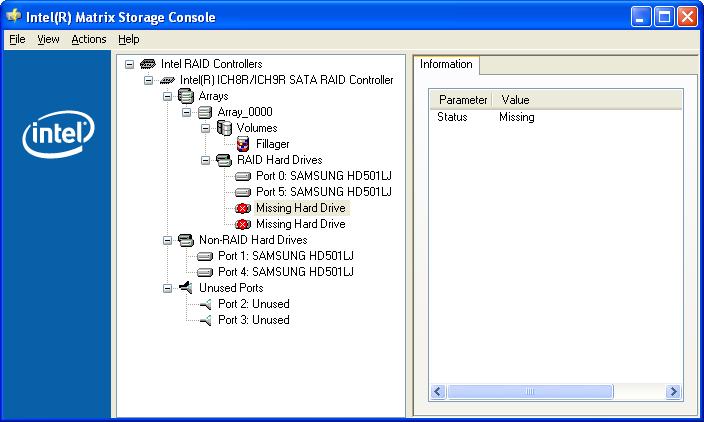
Task: Click the ICH8R/ICH9R SATA controller icon
Action: pyautogui.click(x=167, y=80)
